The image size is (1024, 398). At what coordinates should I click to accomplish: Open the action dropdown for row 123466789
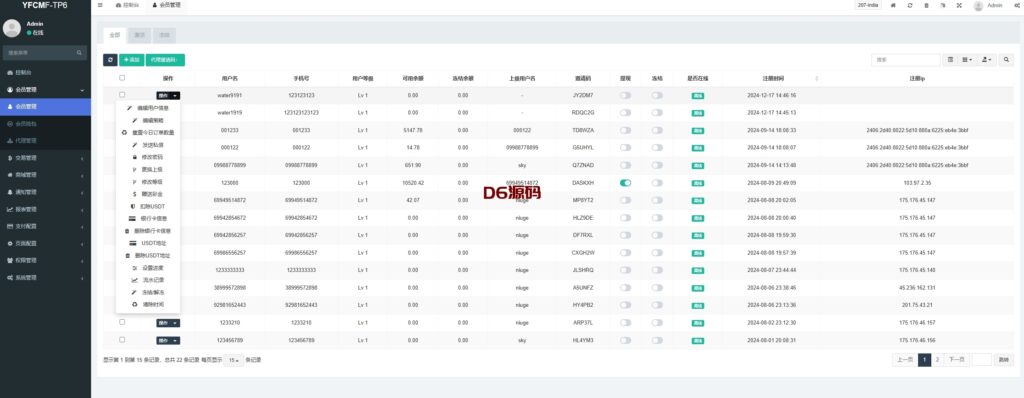168,340
